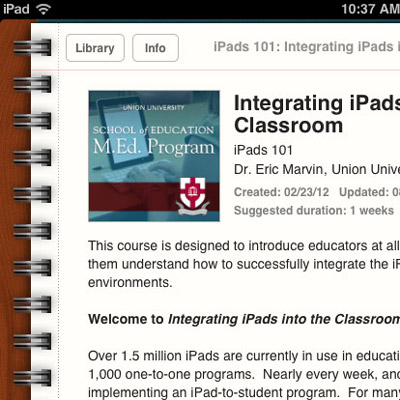Tap the 10:37 AM clock

click(371, 9)
